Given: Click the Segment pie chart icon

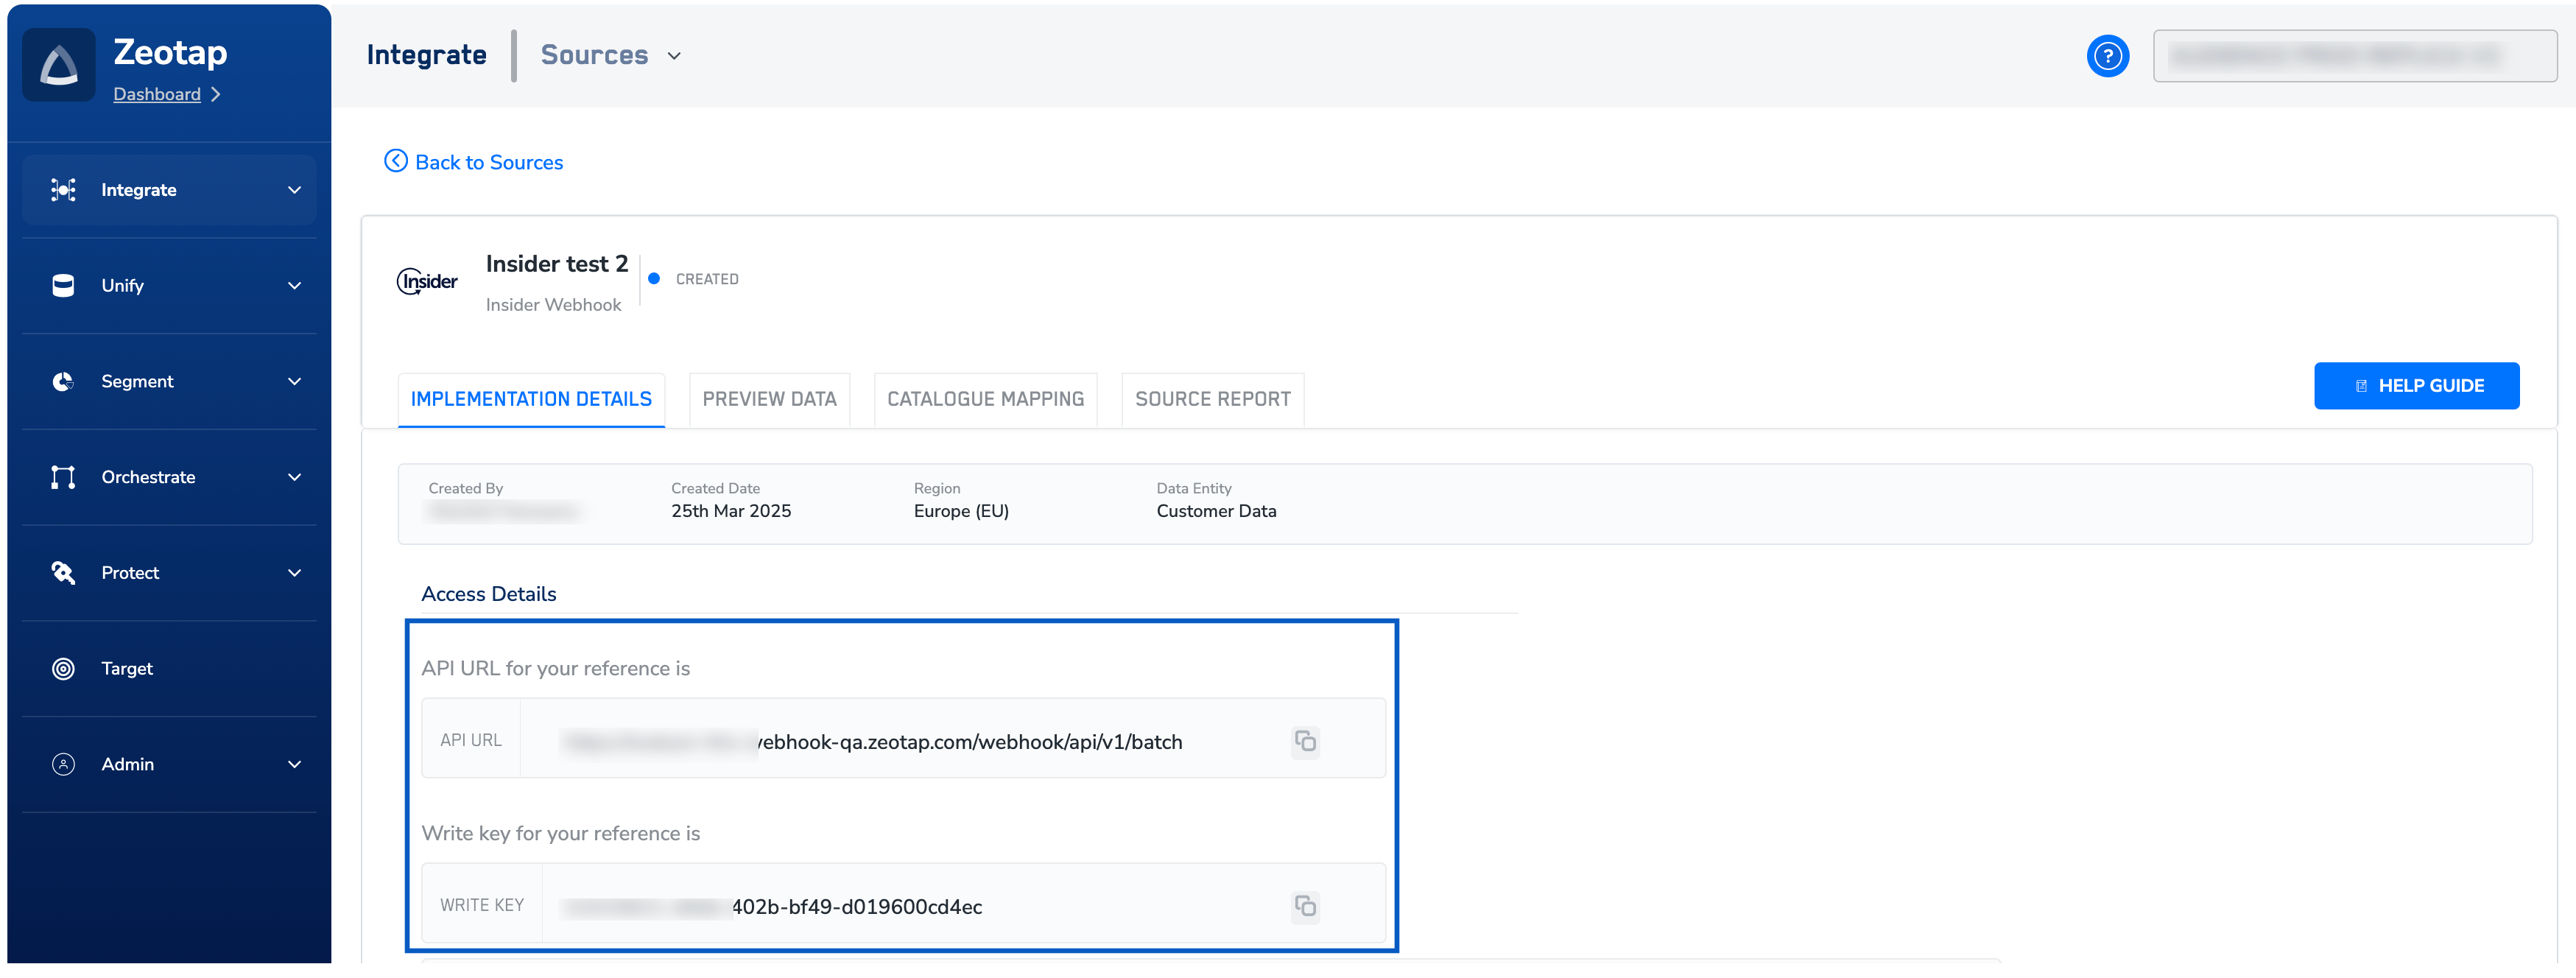Looking at the screenshot, I should tap(63, 382).
